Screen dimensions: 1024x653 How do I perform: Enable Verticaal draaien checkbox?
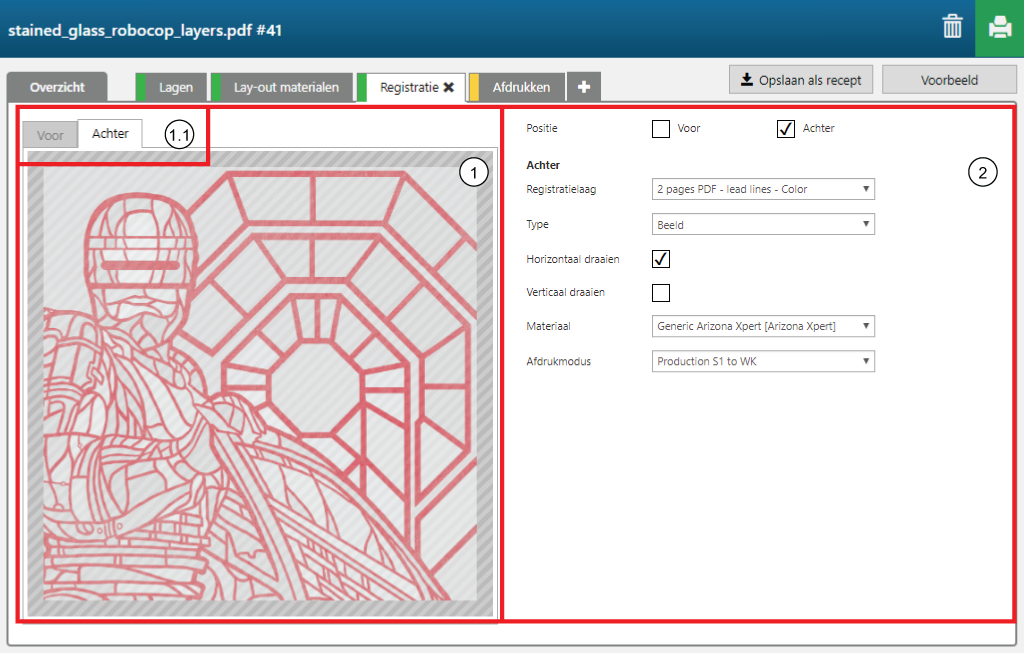pyautogui.click(x=661, y=293)
